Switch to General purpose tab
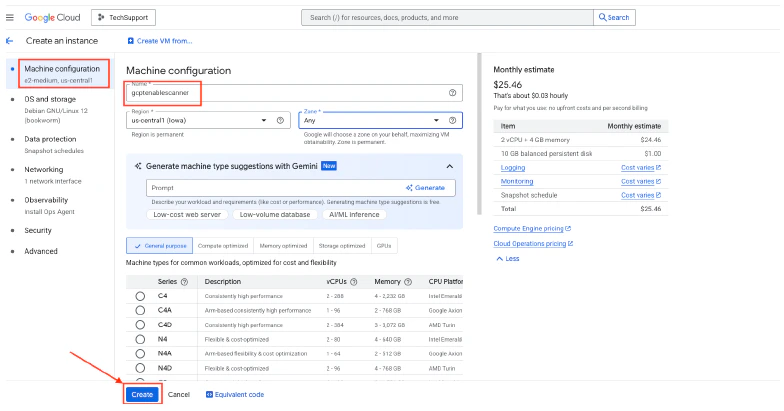 click(160, 246)
